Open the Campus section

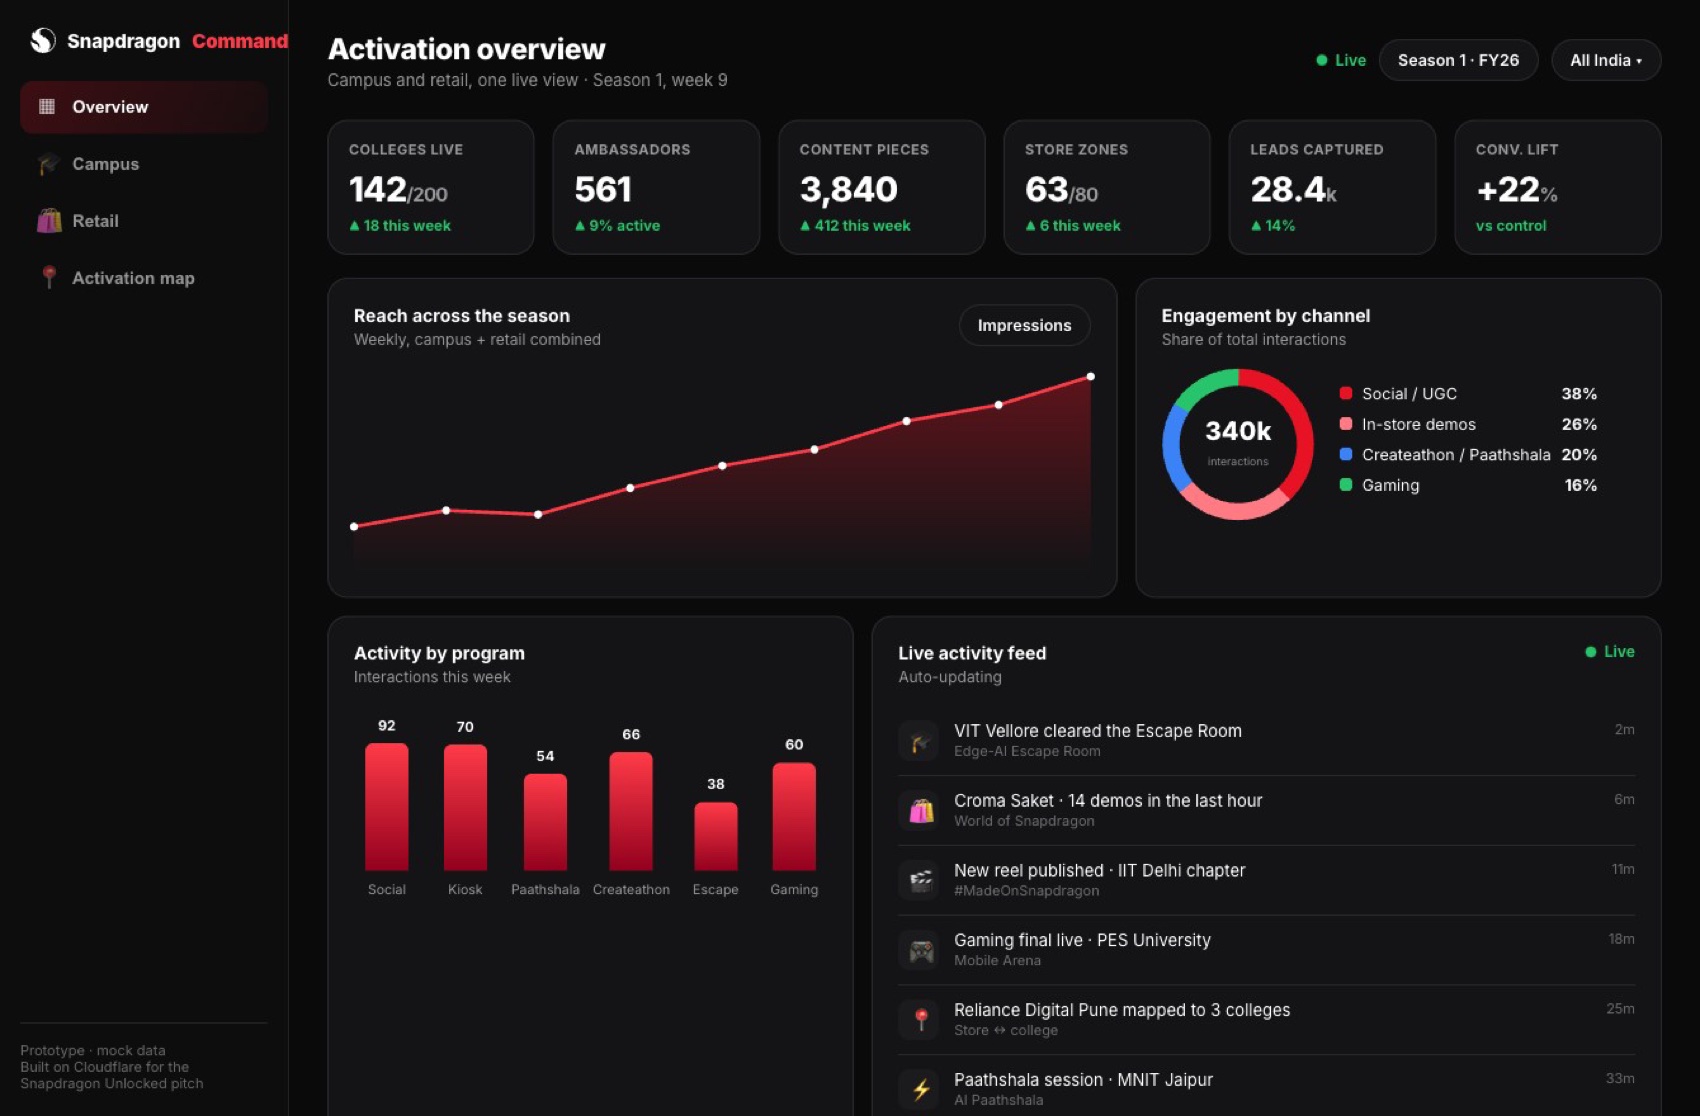tap(144, 164)
